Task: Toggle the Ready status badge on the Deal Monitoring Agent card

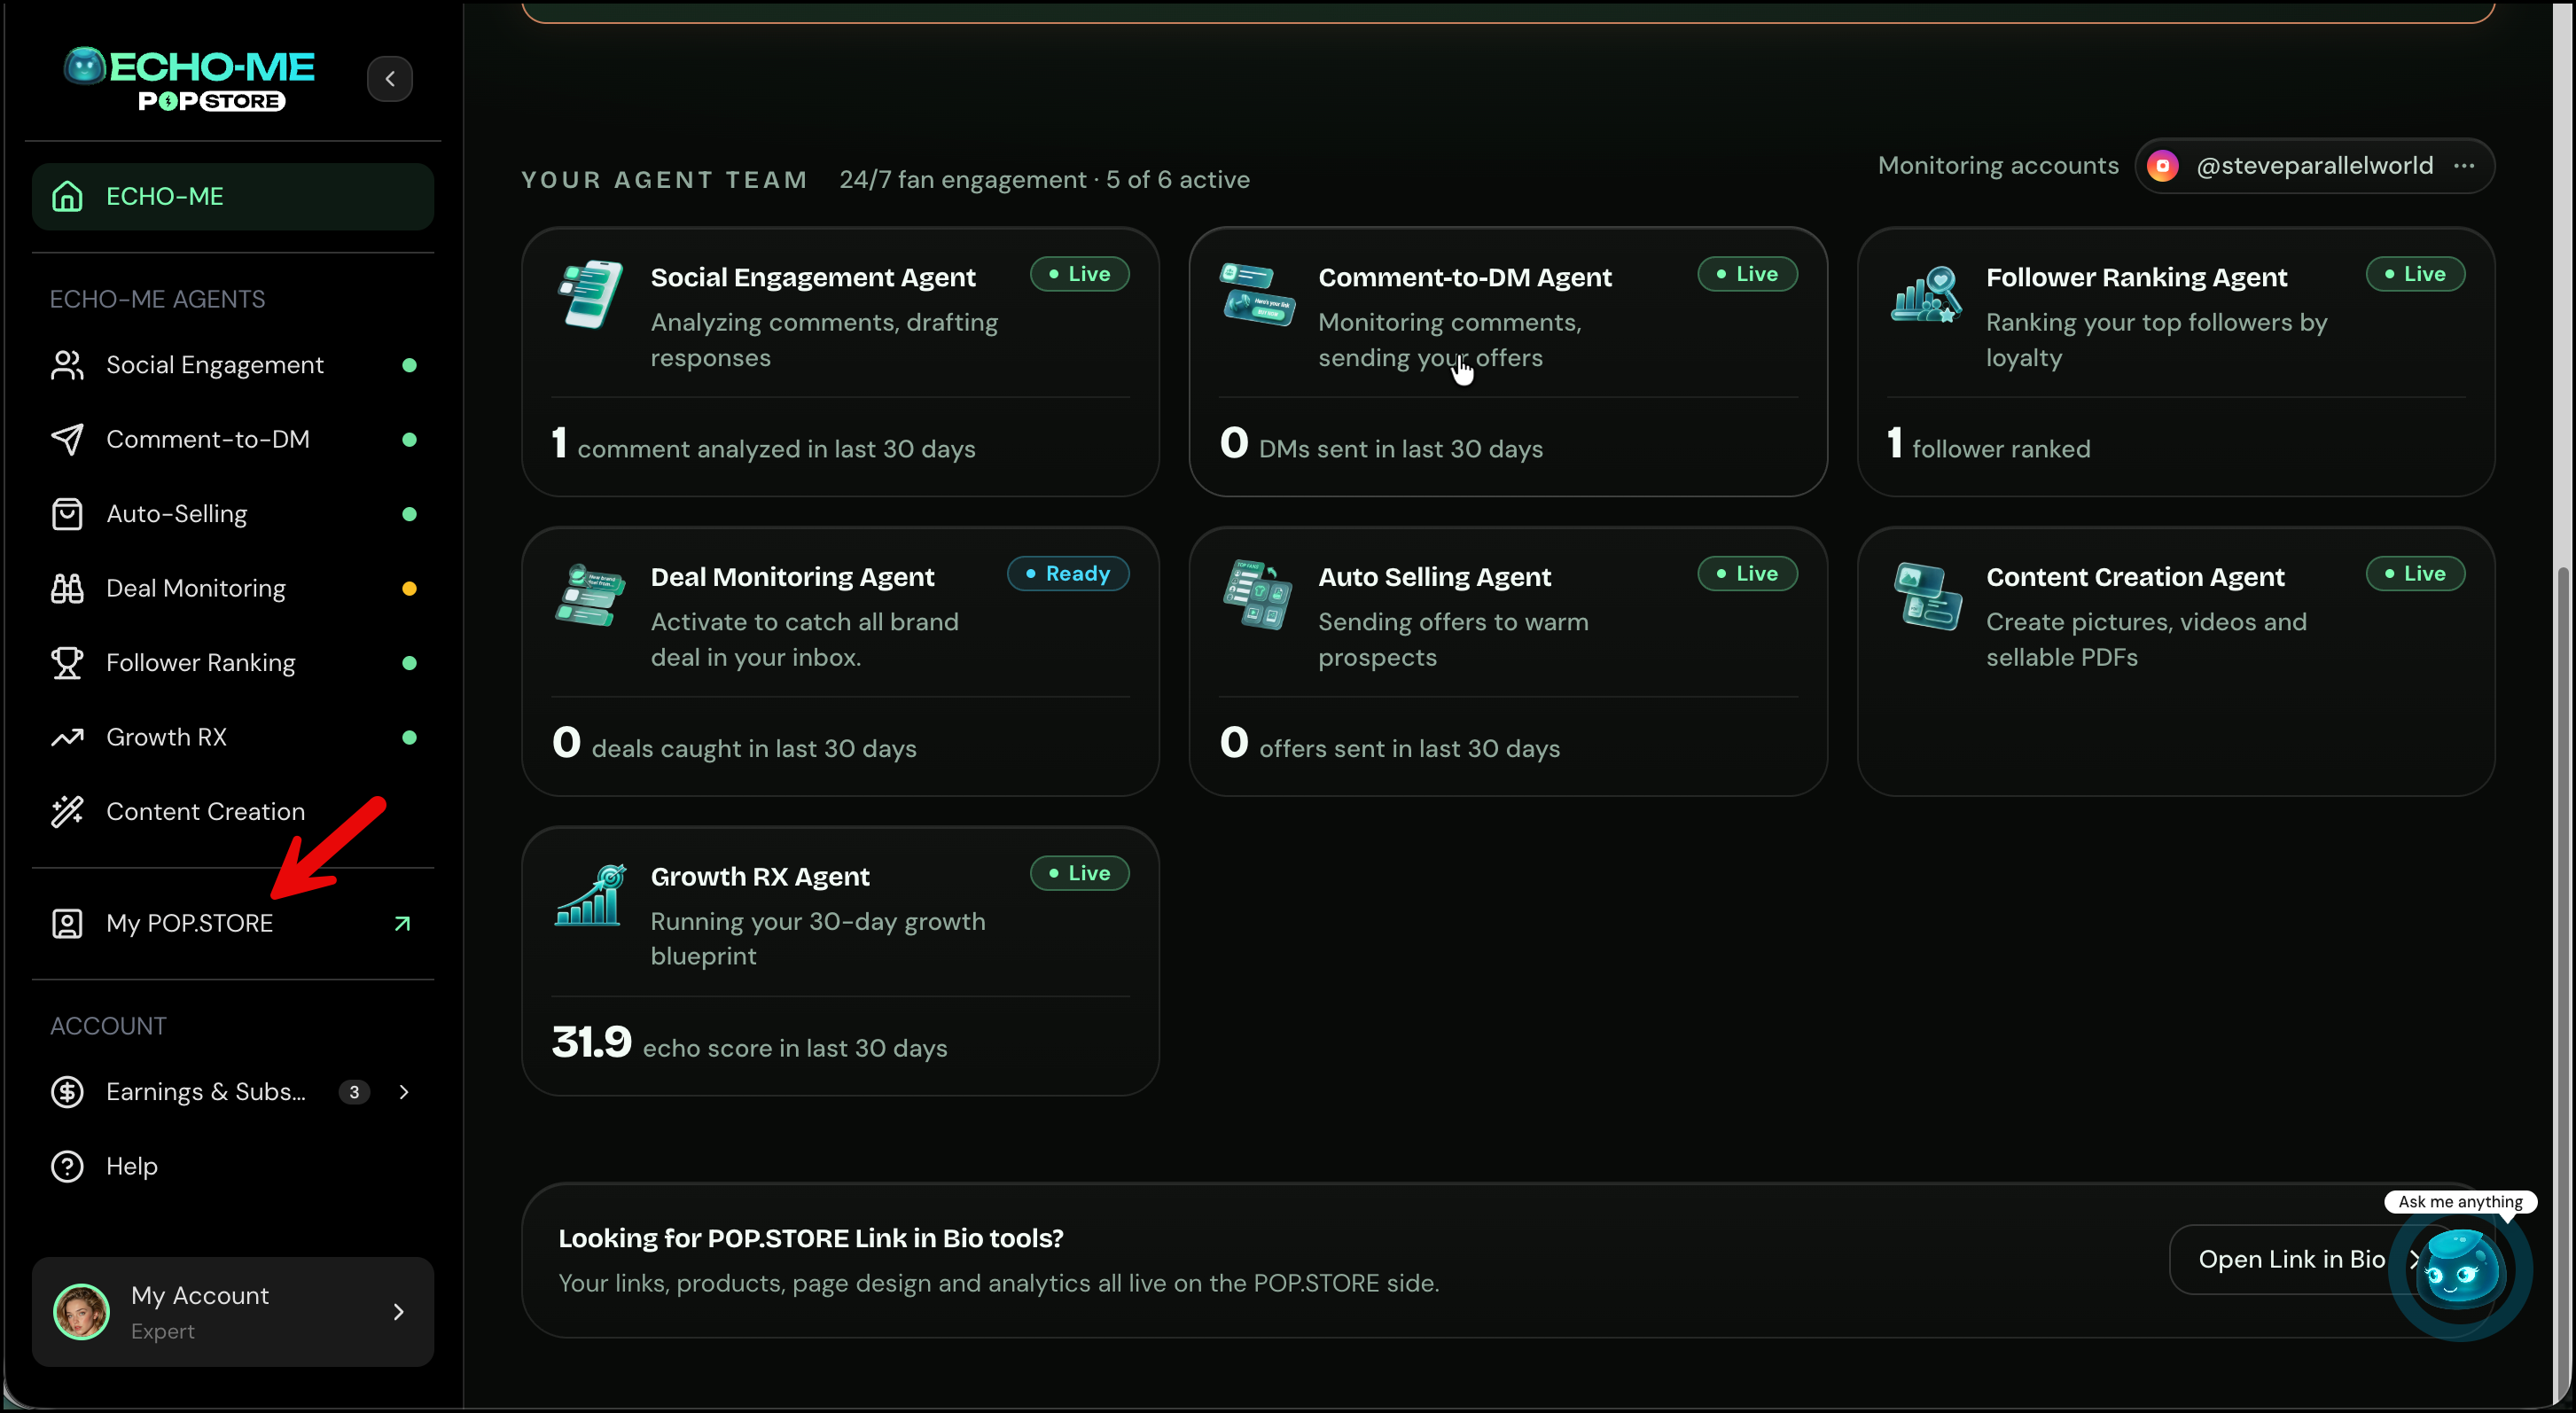Action: pyautogui.click(x=1068, y=574)
